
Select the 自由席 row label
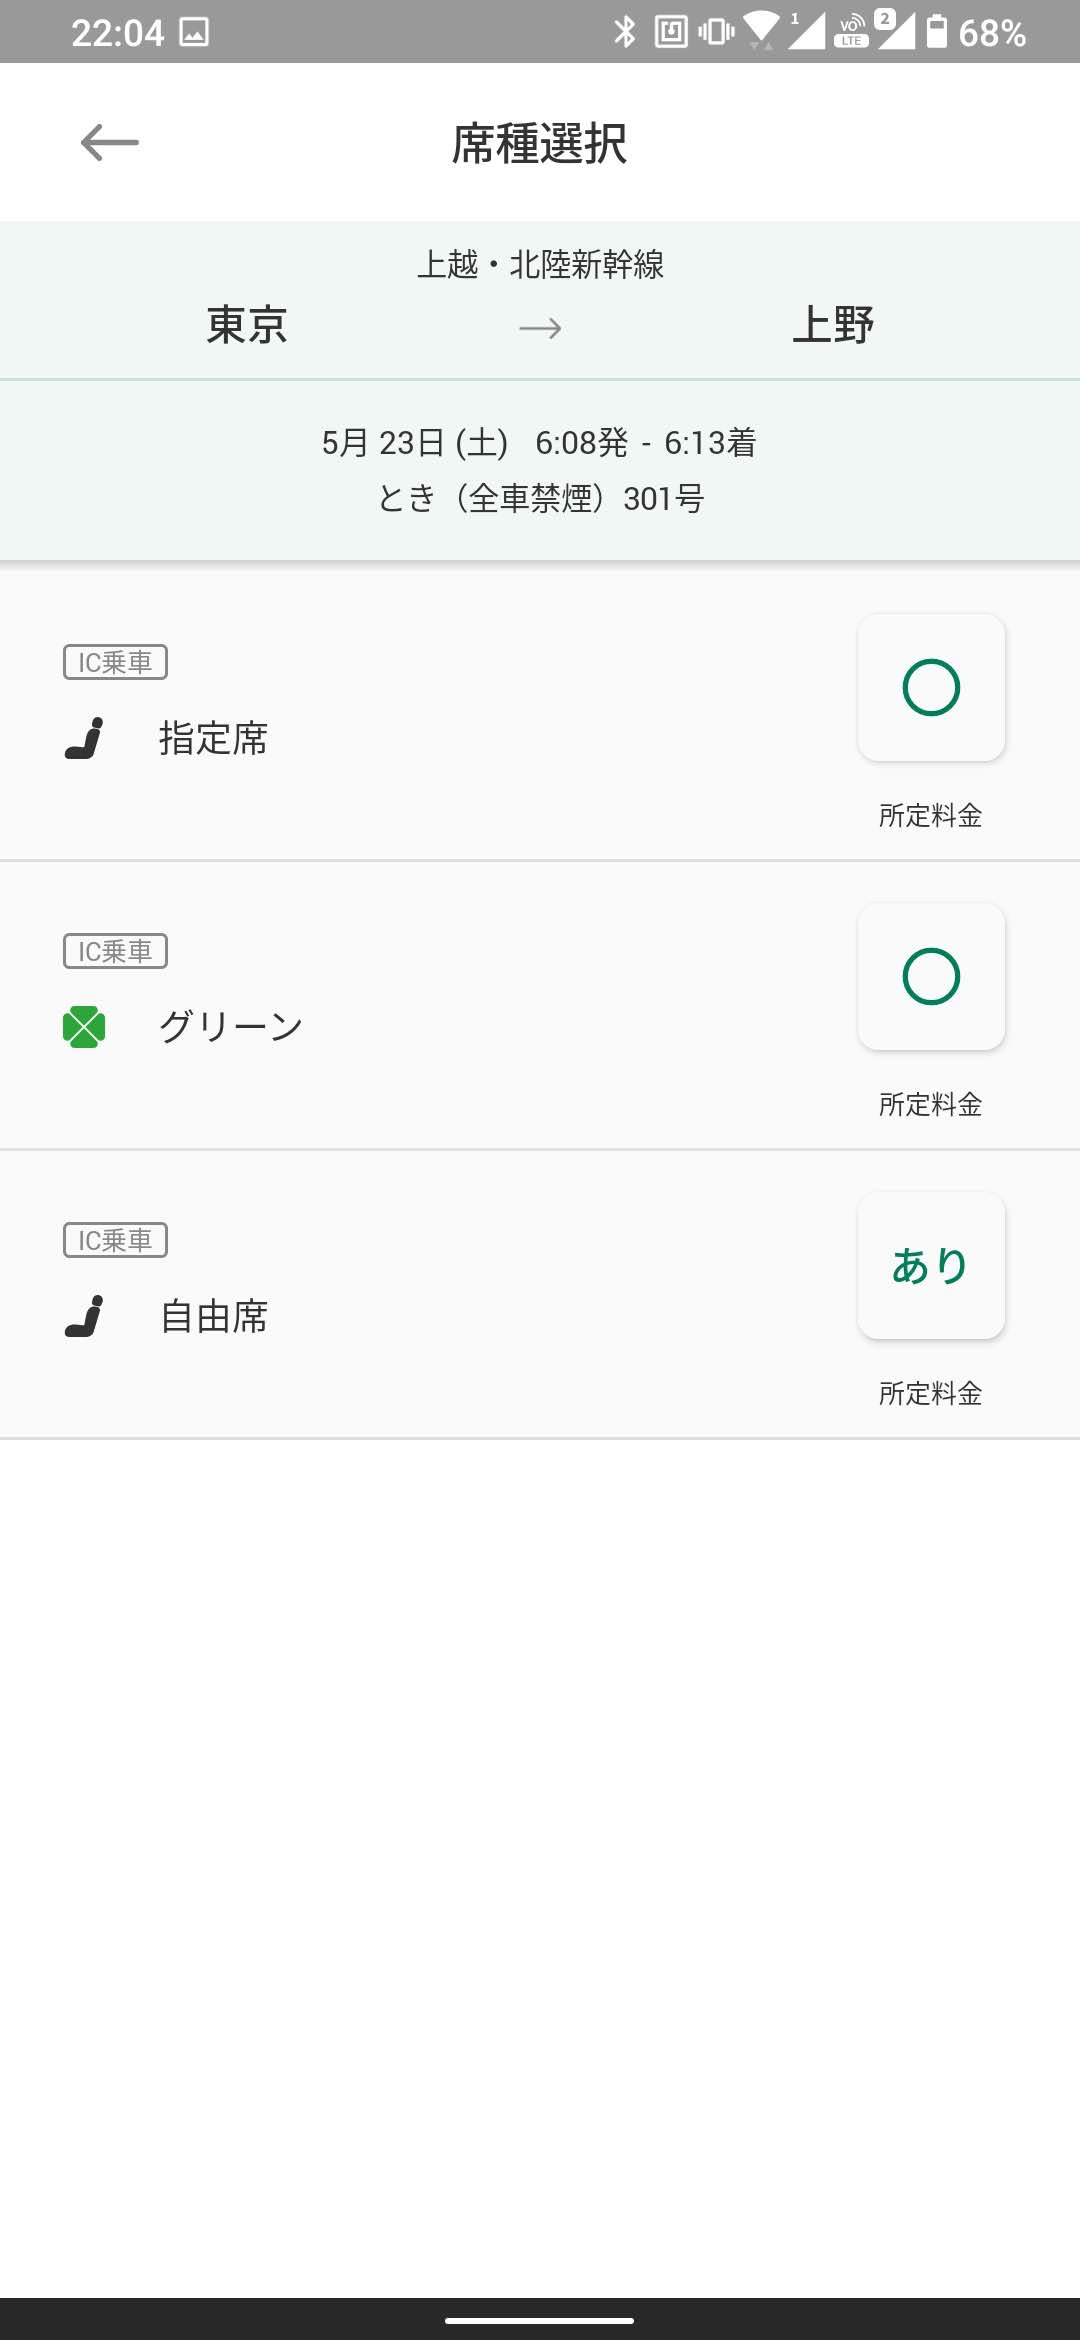click(x=213, y=1316)
